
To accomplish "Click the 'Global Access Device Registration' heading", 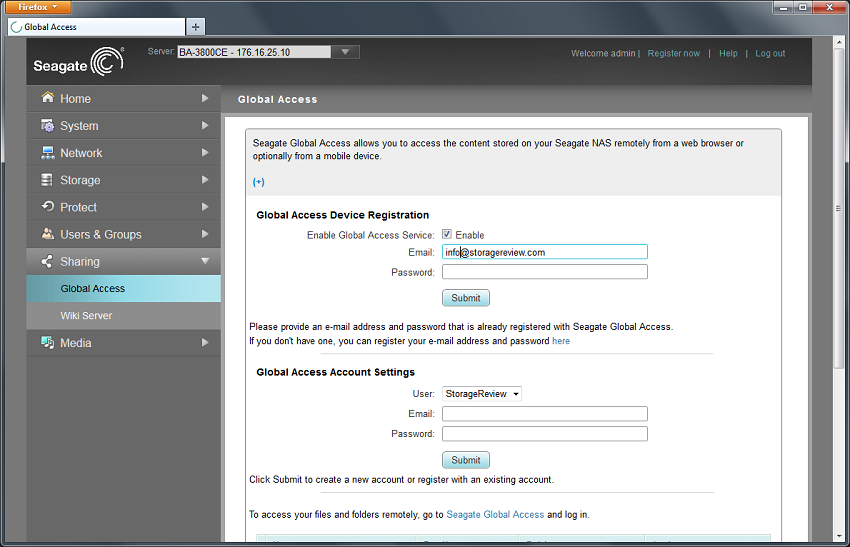I will [343, 215].
